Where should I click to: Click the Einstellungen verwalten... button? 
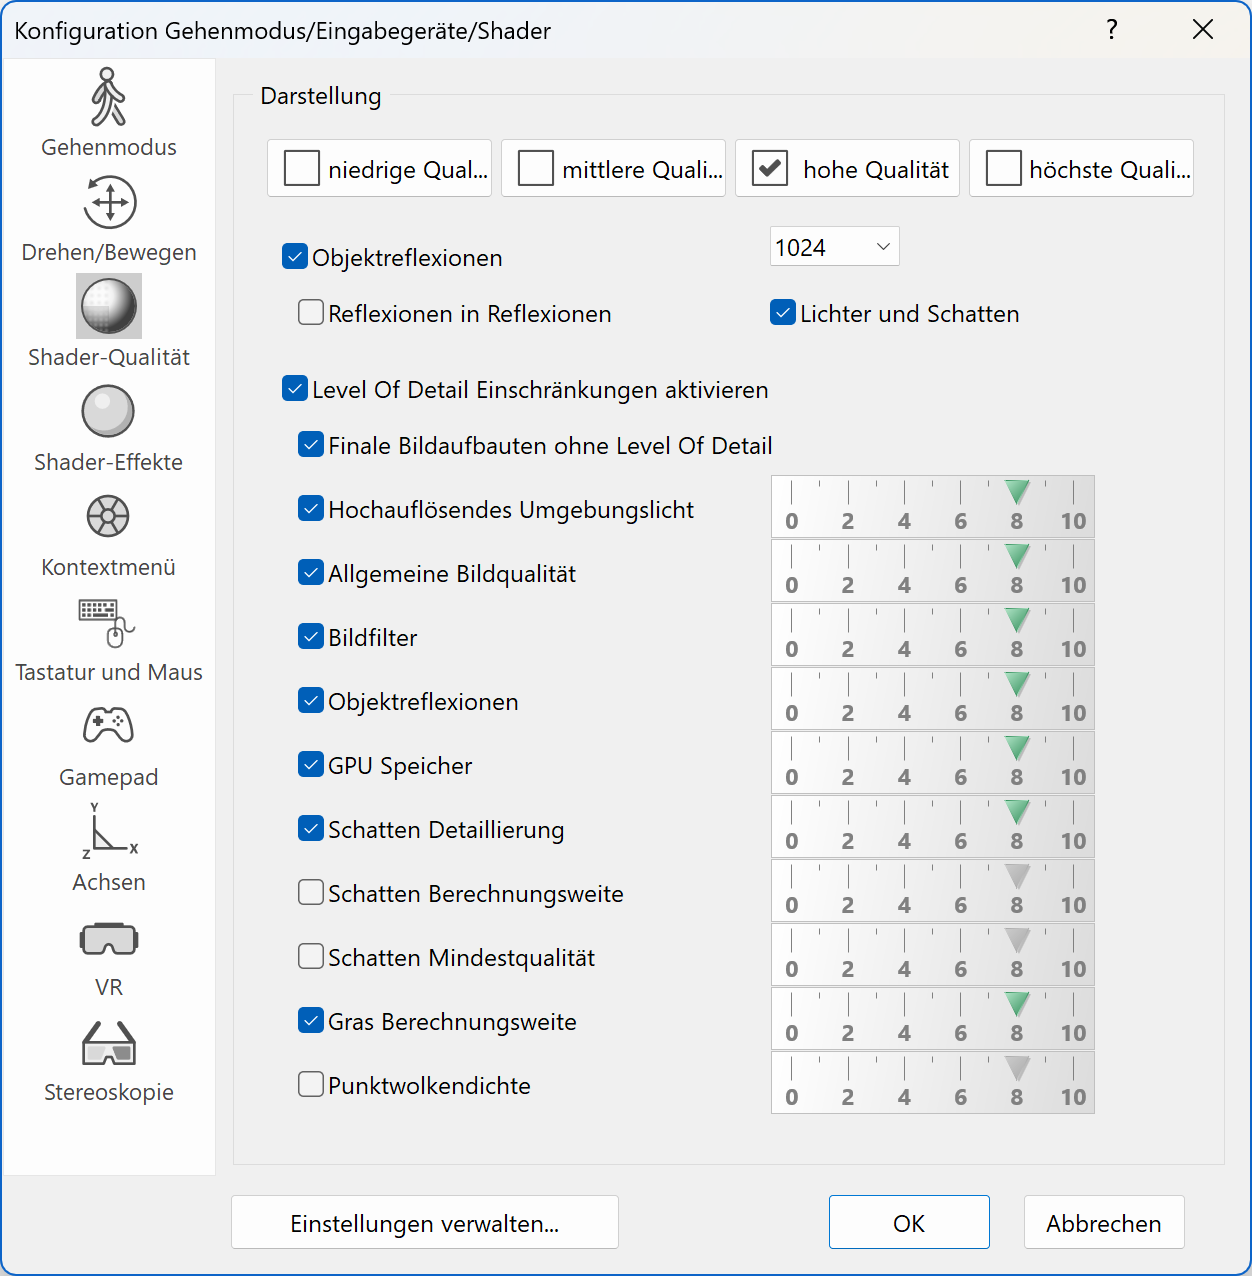424,1222
